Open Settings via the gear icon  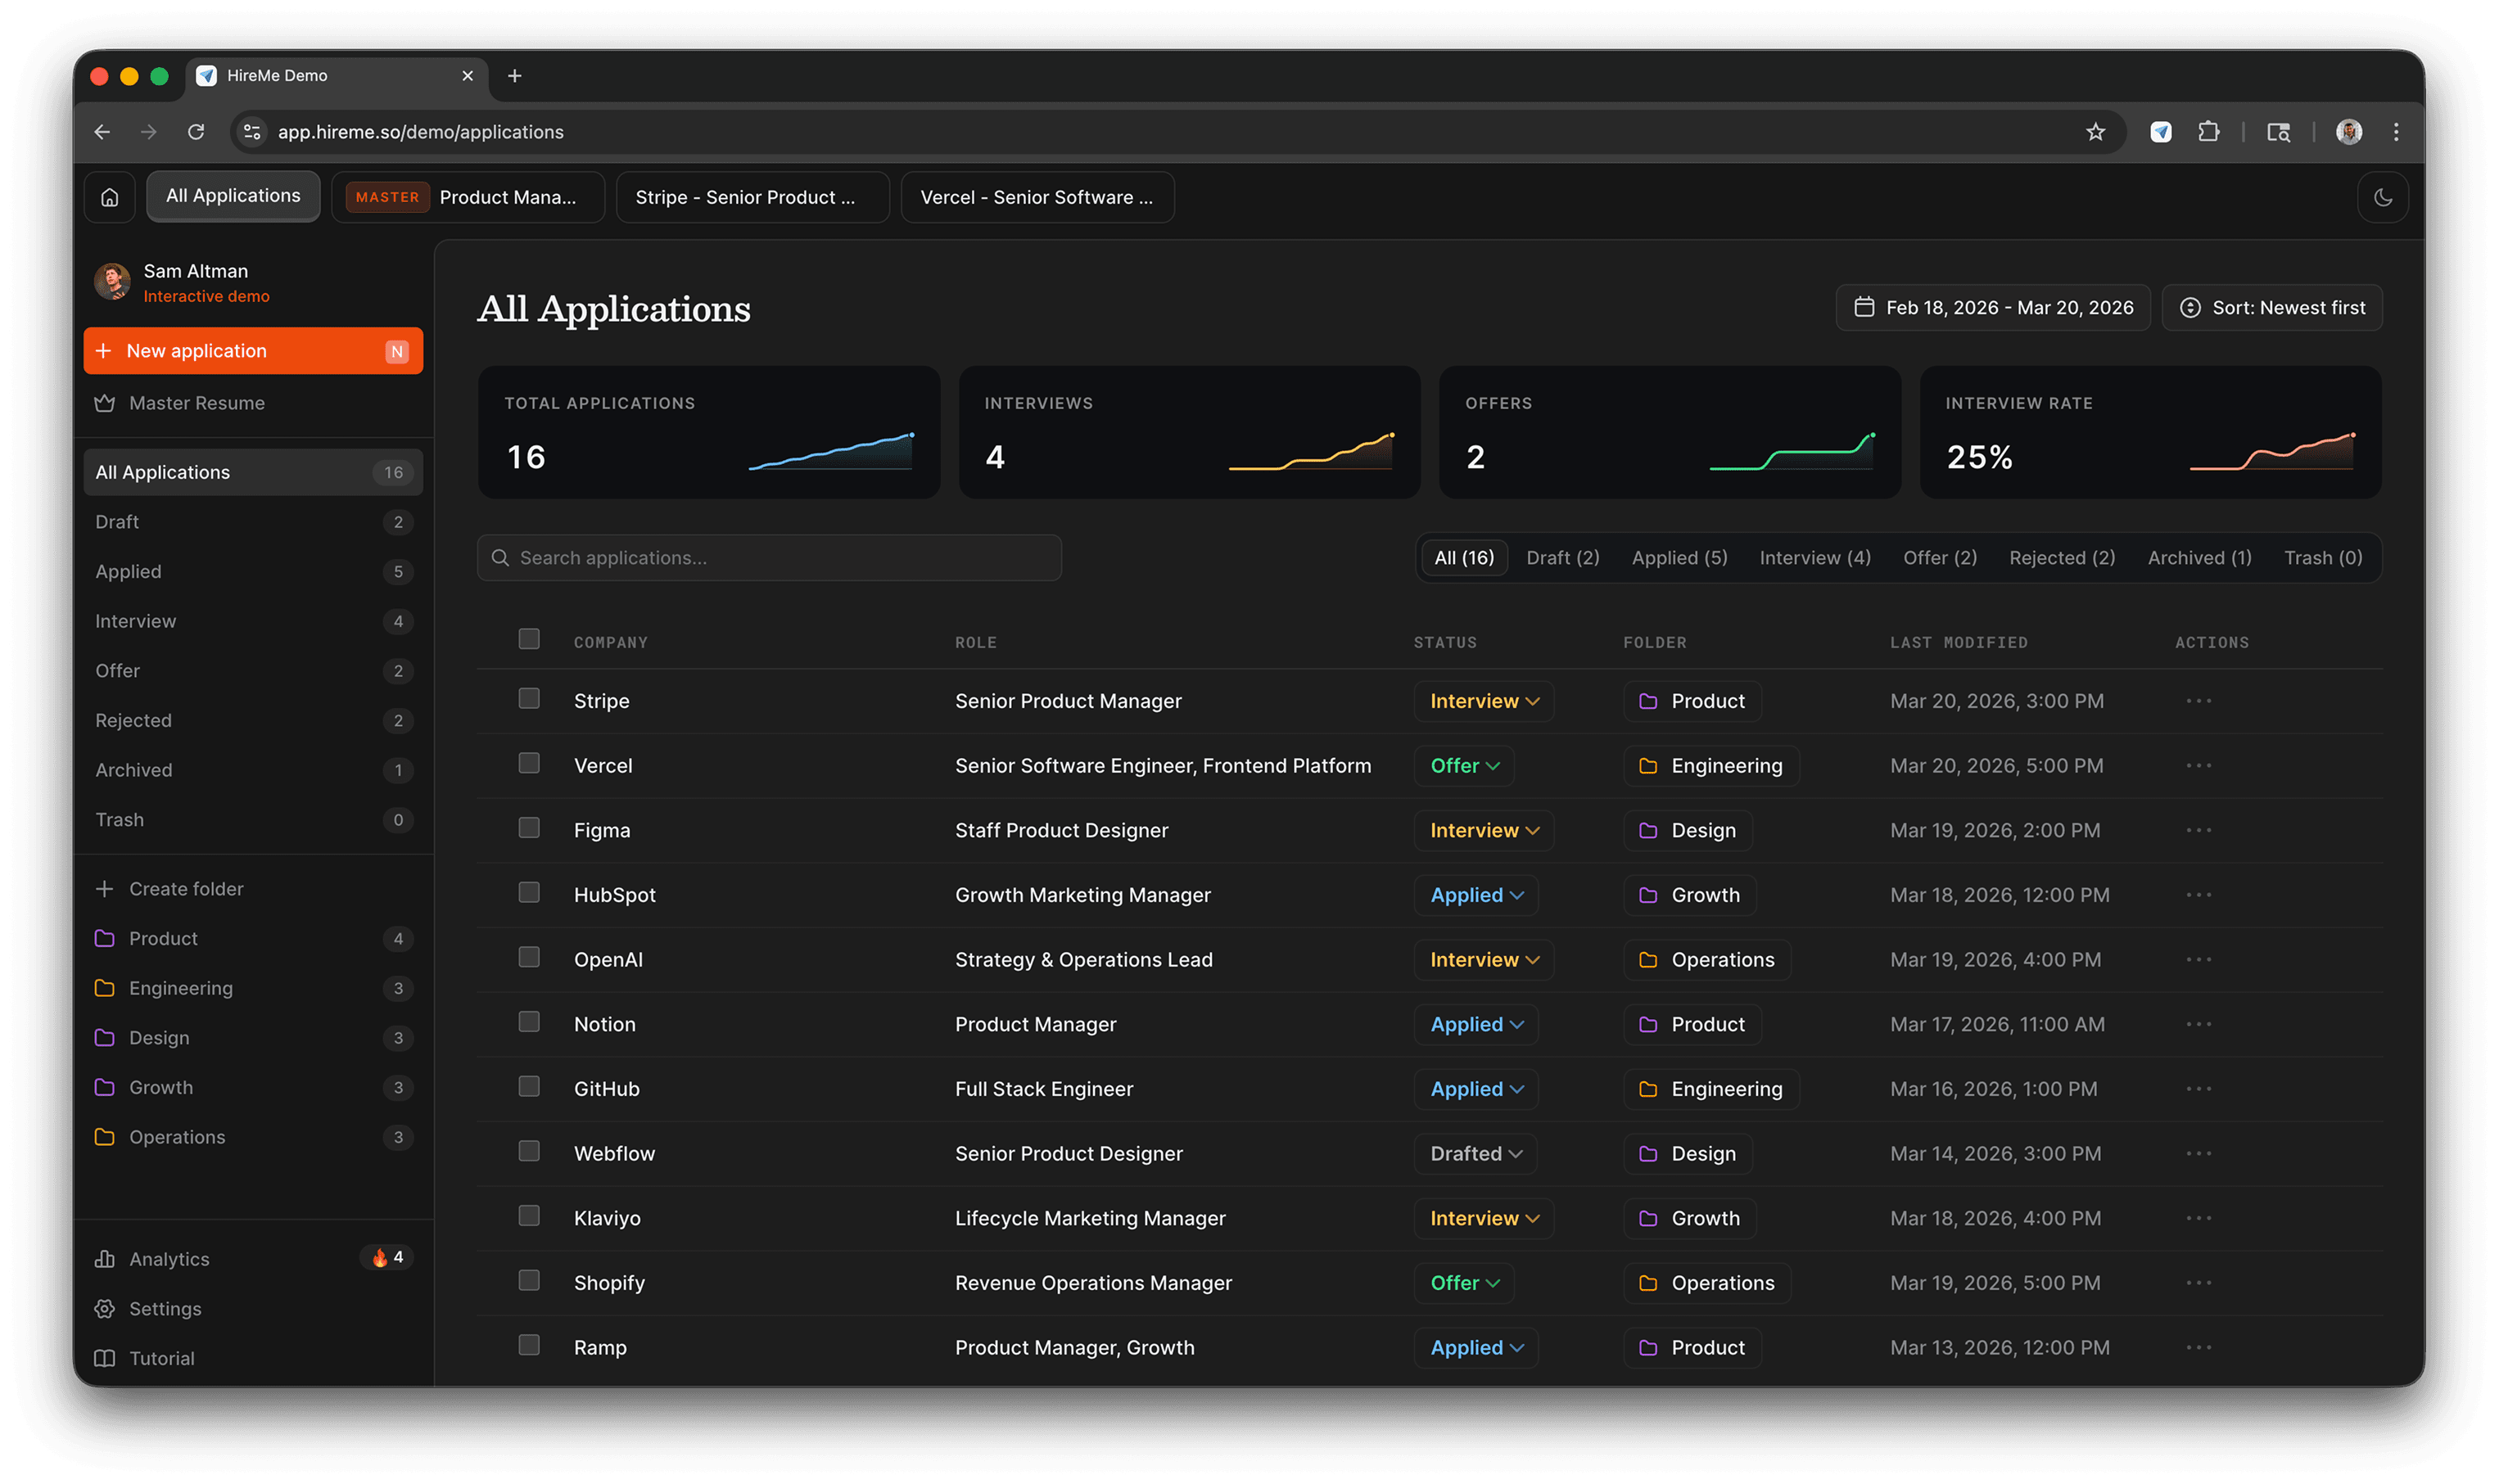(106, 1308)
